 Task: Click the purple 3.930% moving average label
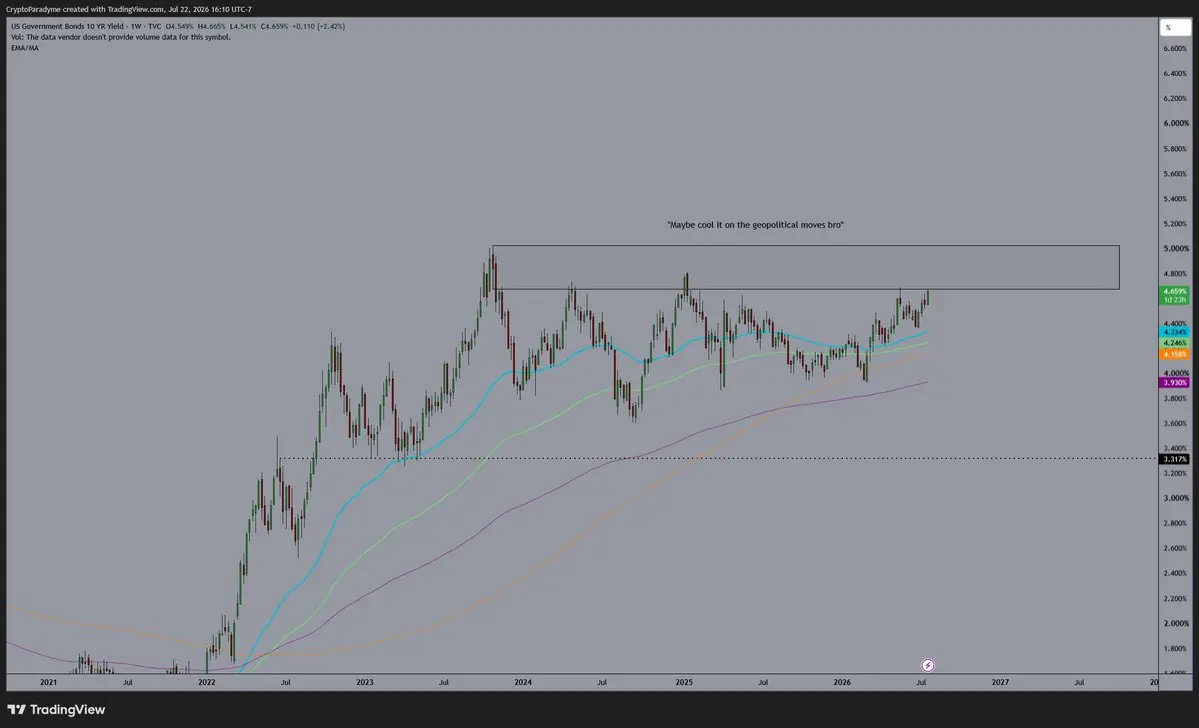coord(1175,382)
